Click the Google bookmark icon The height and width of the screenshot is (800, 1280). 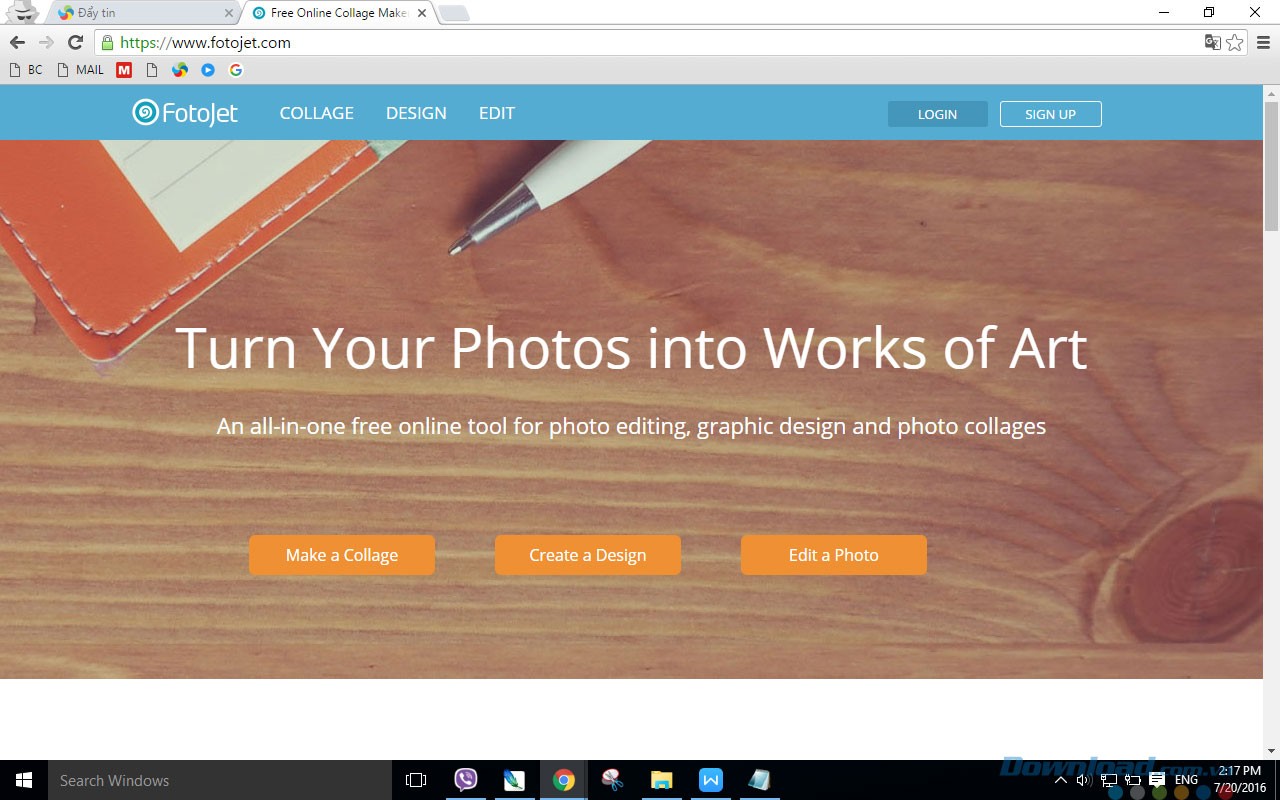coord(236,70)
